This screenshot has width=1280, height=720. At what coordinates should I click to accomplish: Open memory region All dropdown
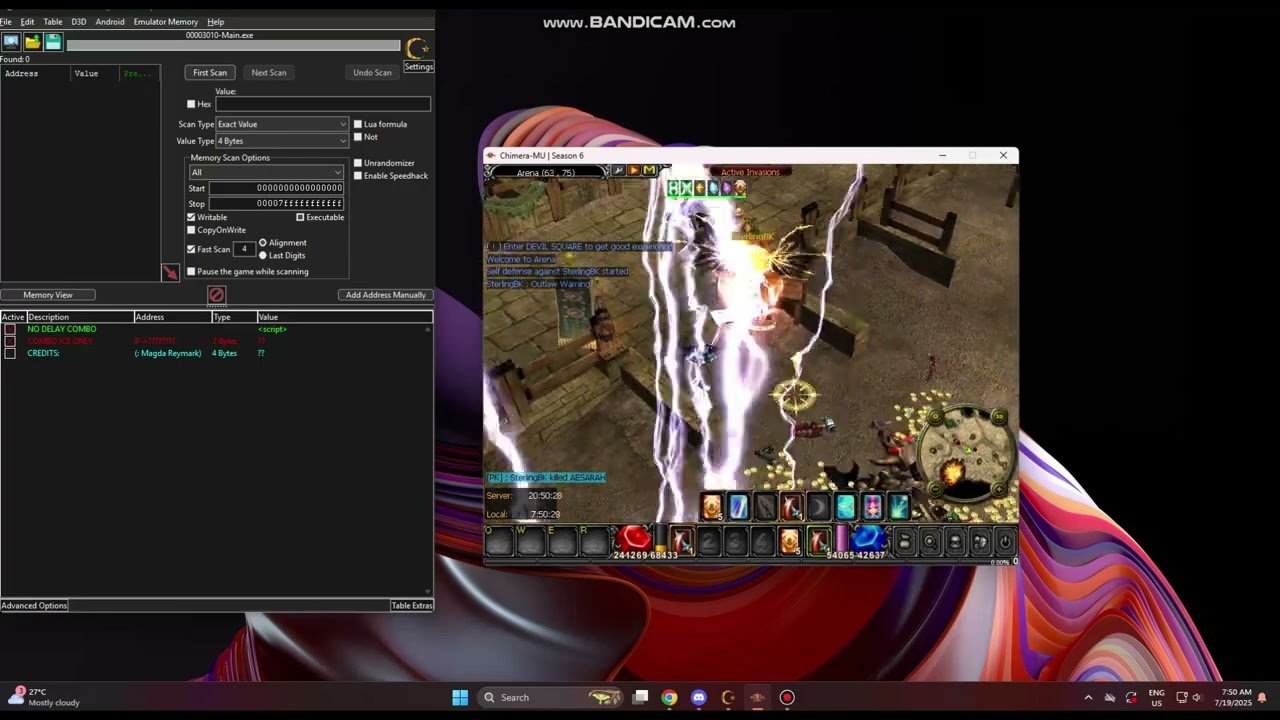click(x=266, y=172)
